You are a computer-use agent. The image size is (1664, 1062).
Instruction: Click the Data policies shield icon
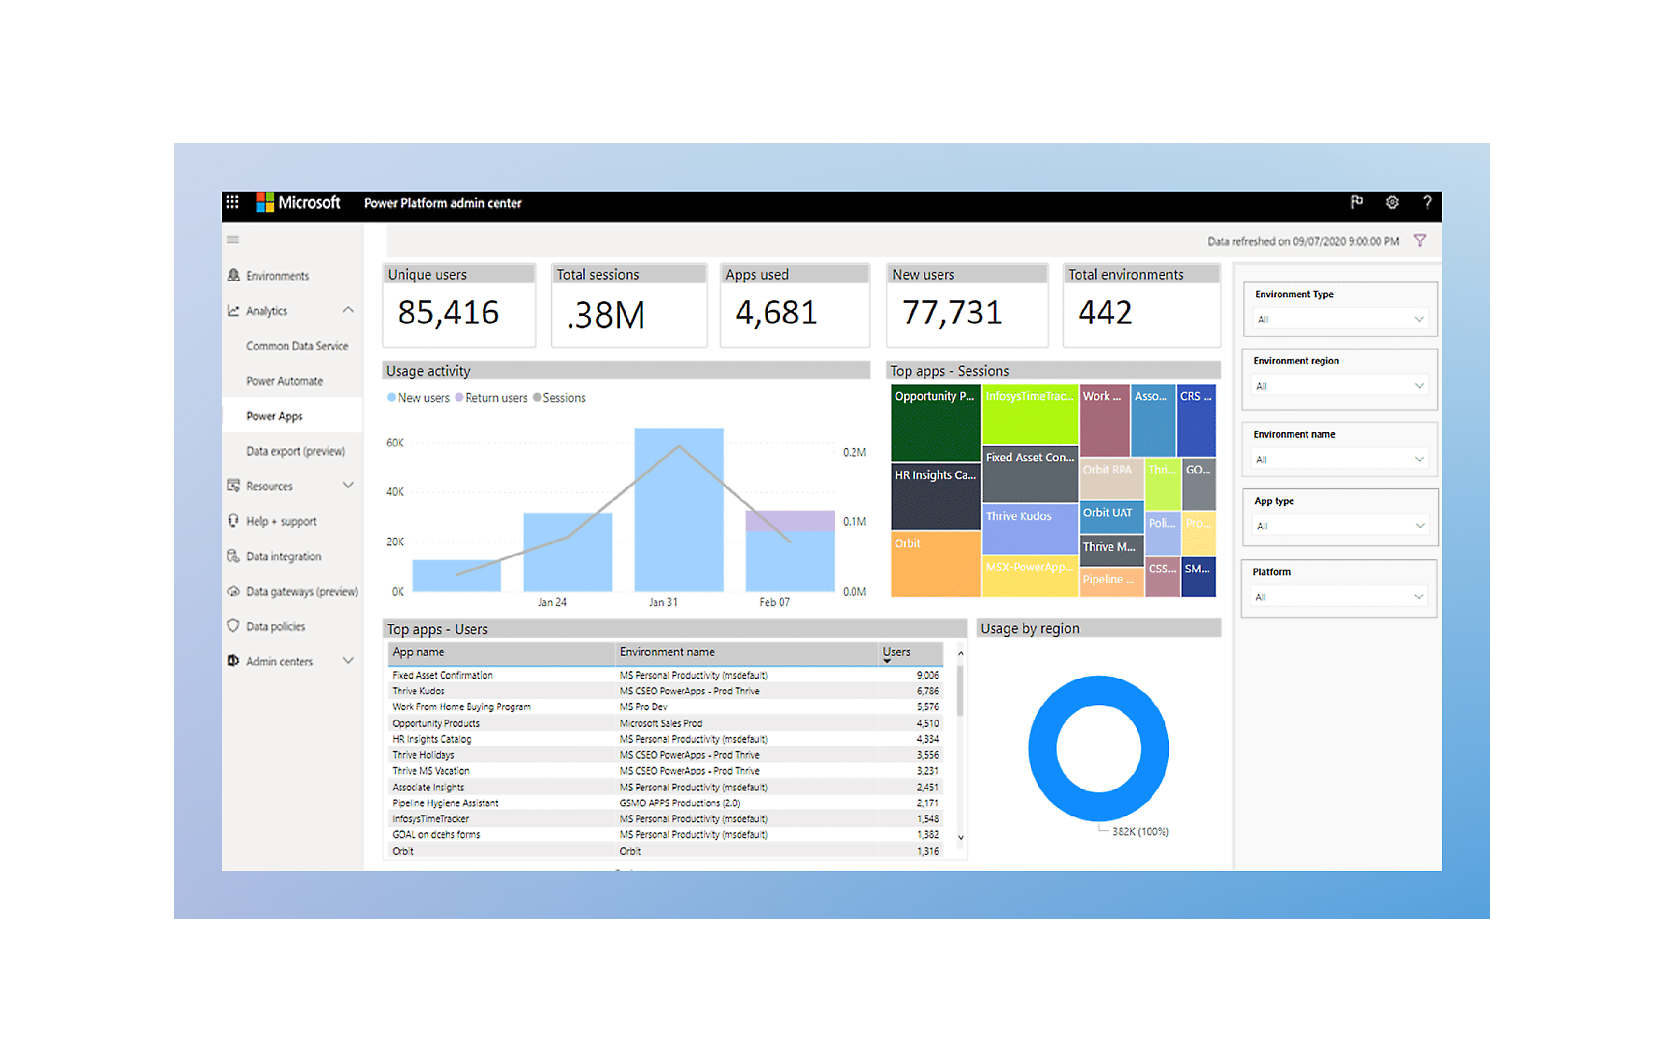click(234, 626)
